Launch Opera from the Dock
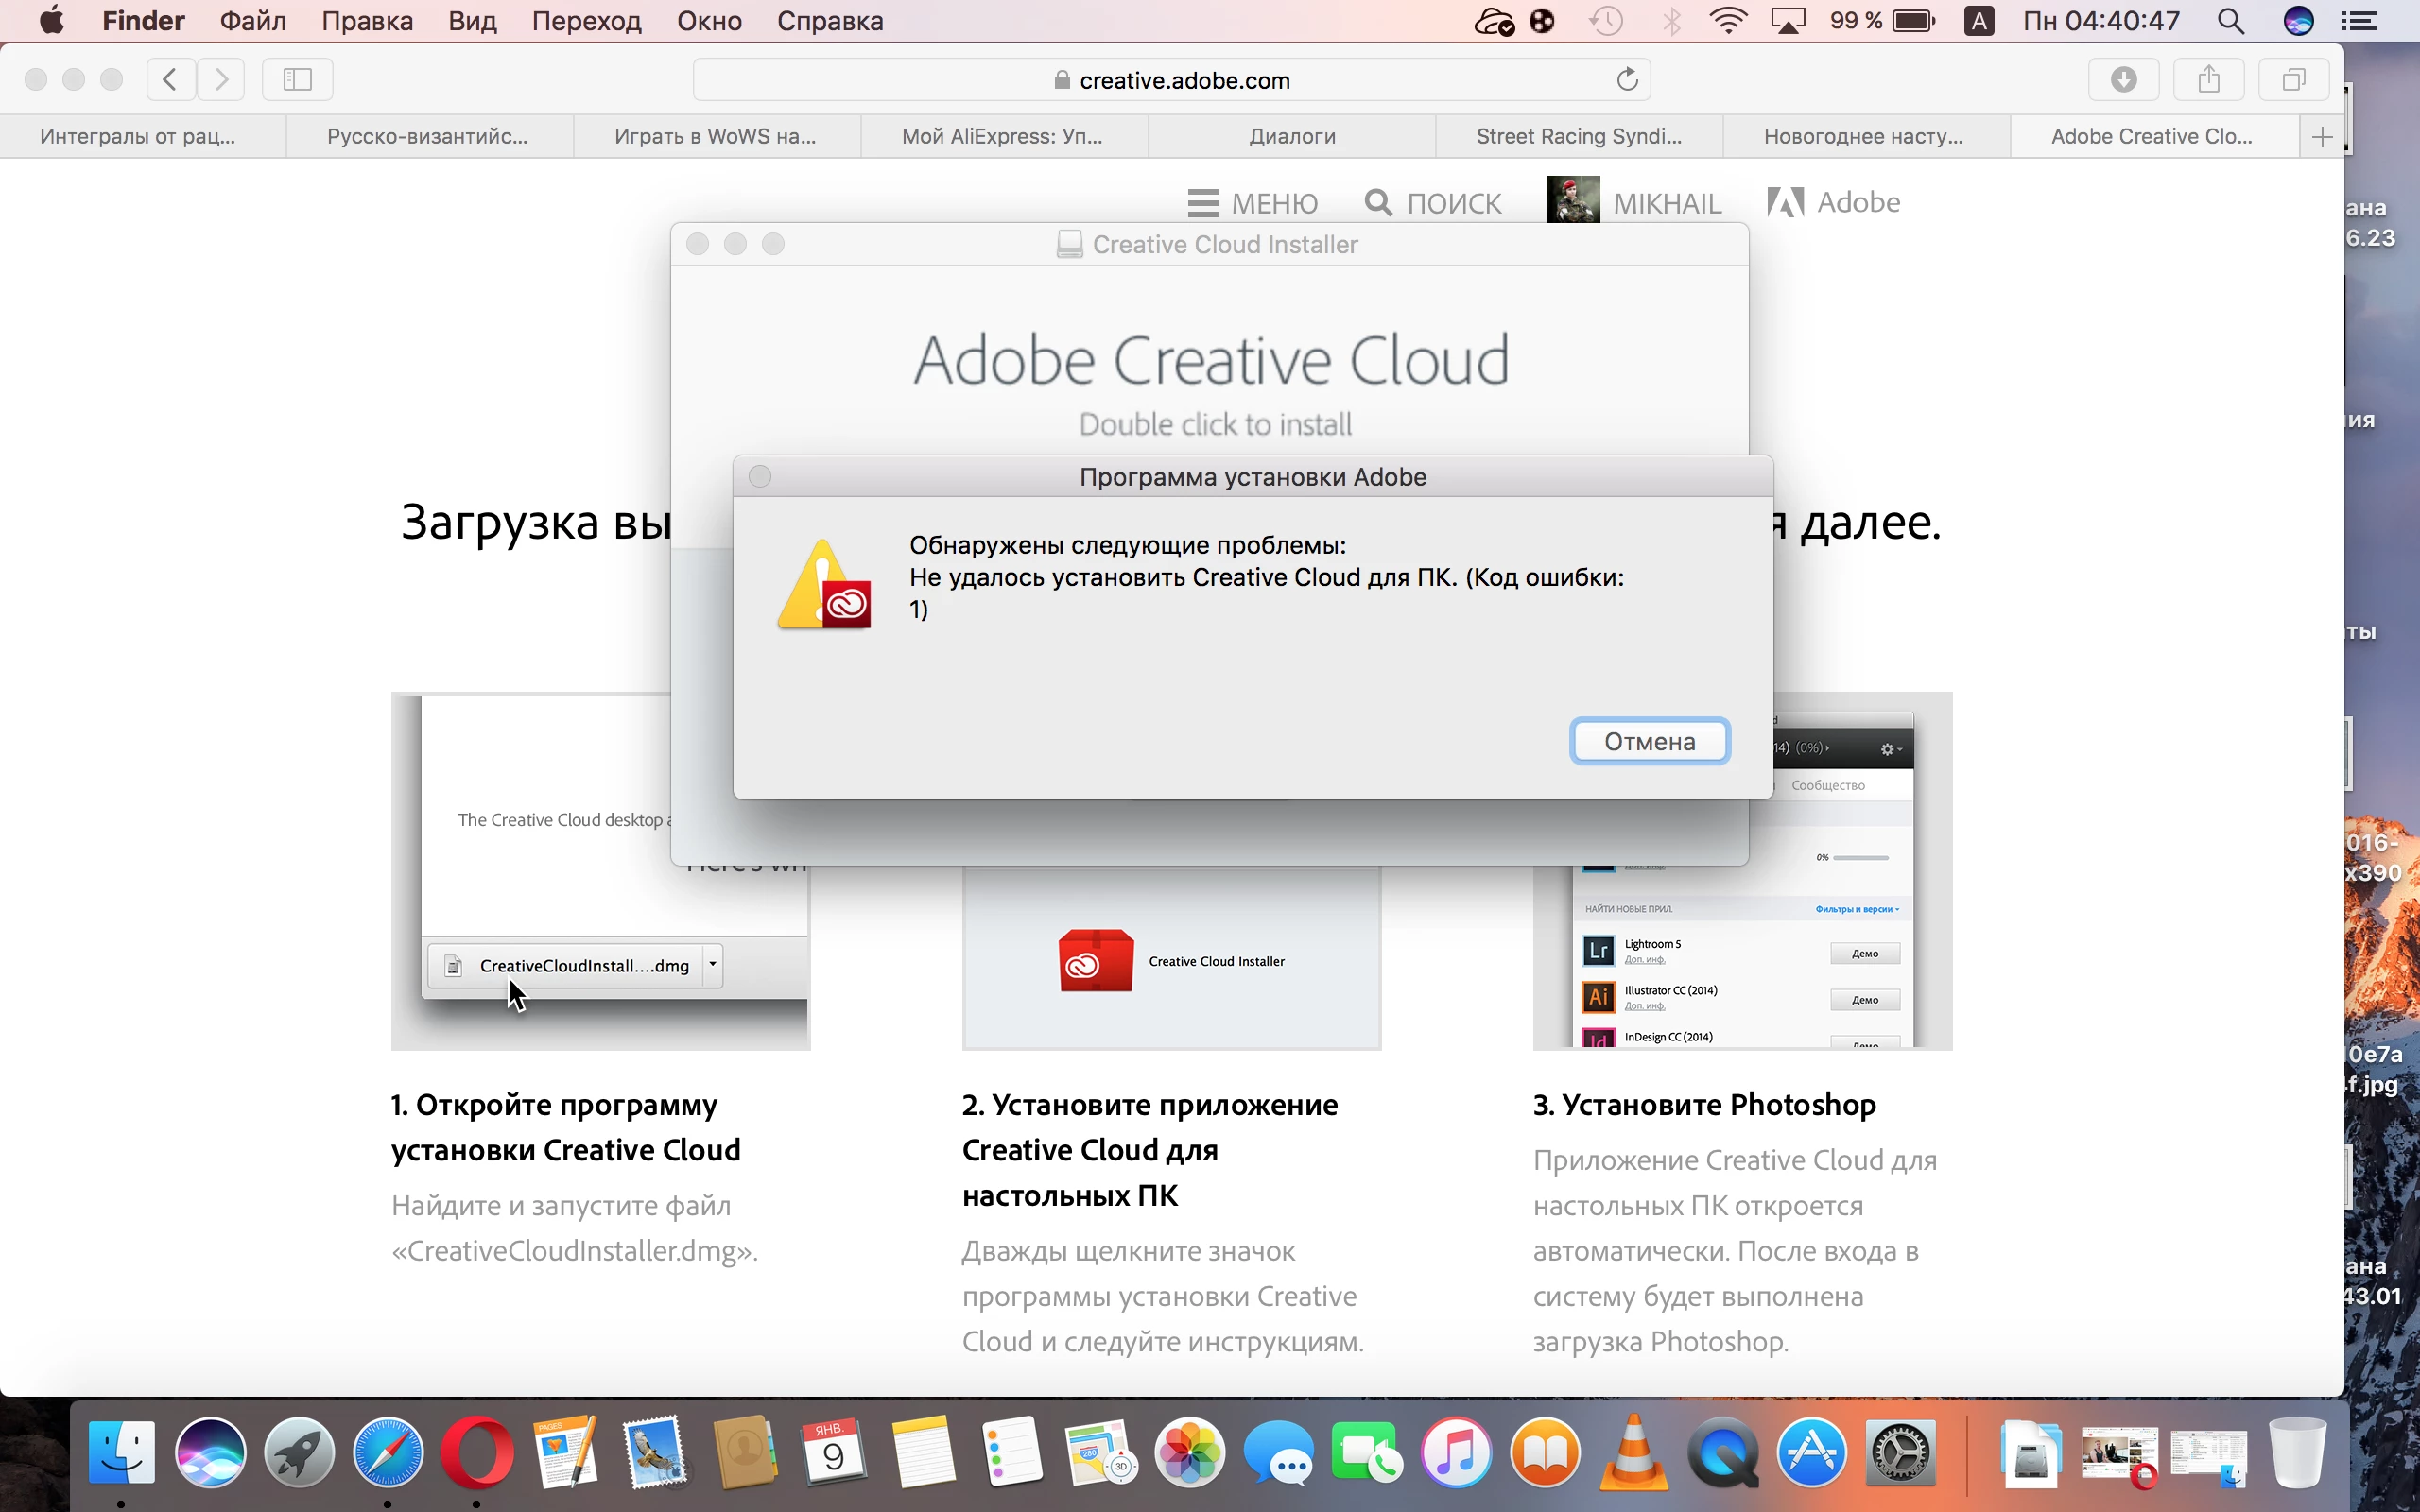This screenshot has height=1512, width=2420. 476,1452
